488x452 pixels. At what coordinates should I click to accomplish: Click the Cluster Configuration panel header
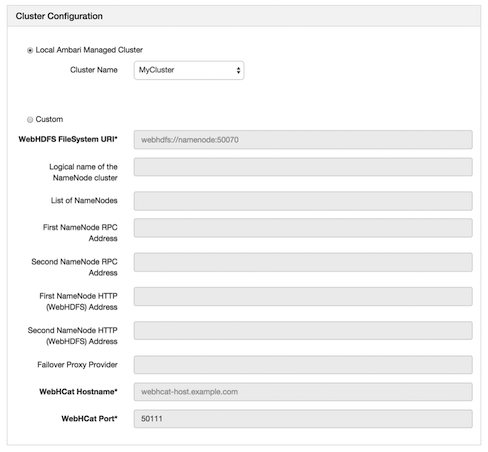[244, 16]
